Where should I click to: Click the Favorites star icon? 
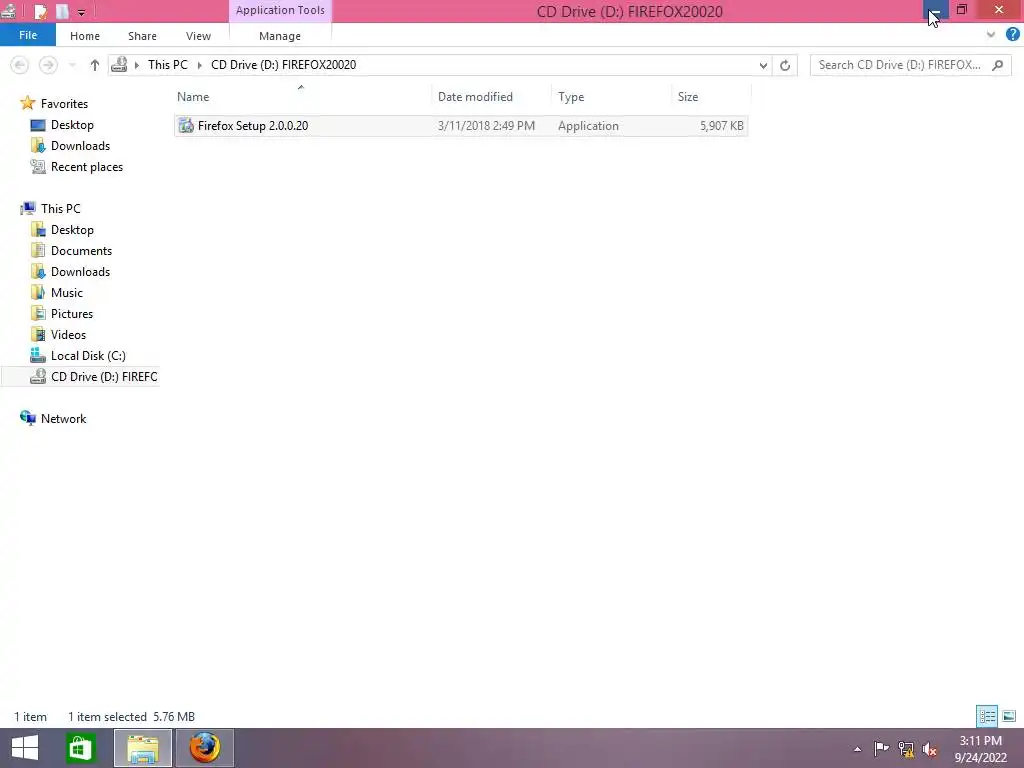(27, 103)
